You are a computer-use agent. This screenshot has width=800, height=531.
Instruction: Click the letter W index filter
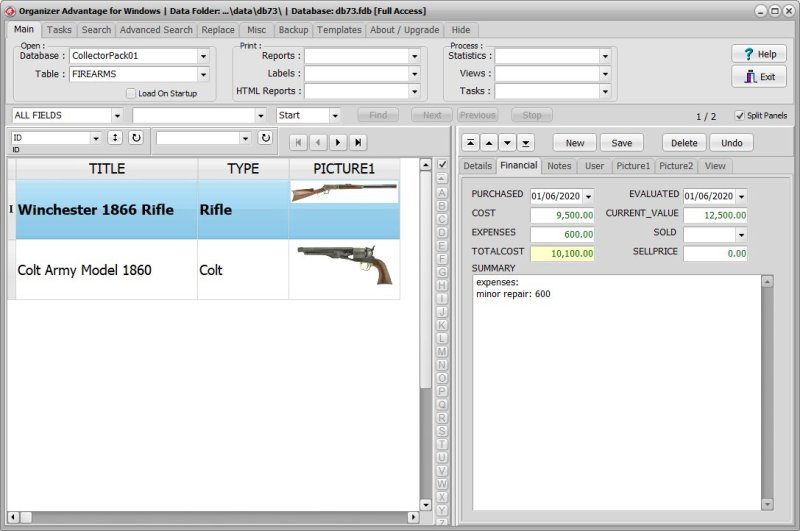pos(442,484)
